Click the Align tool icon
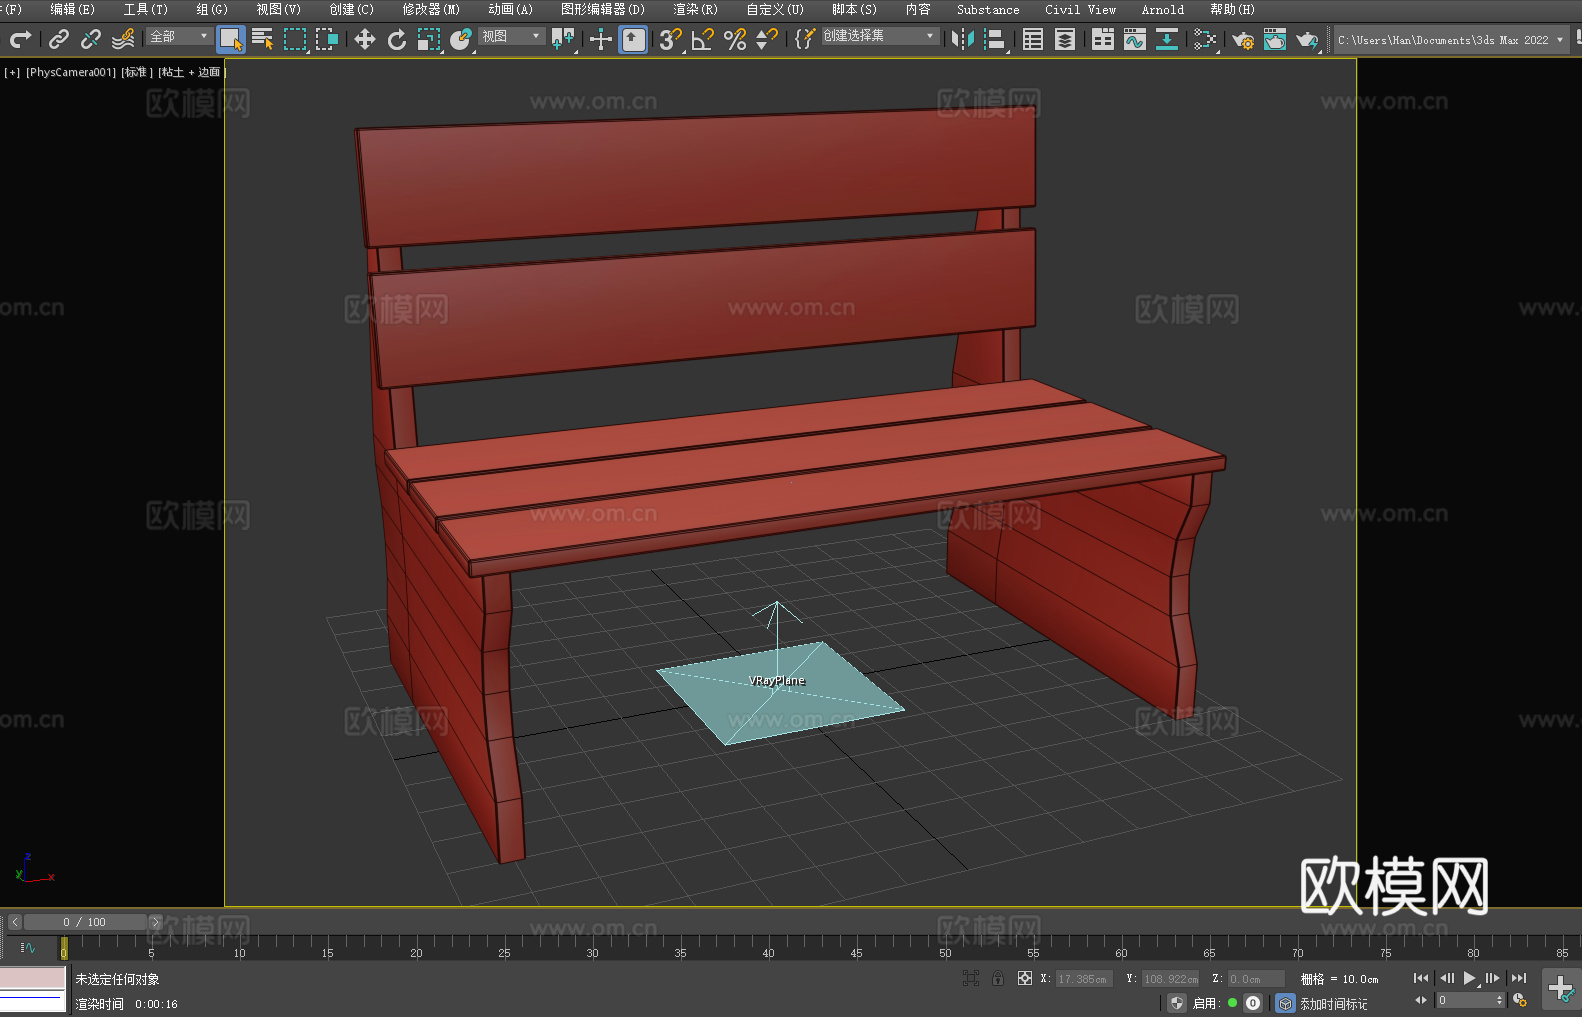Viewport: 1582px width, 1017px height. coord(995,39)
